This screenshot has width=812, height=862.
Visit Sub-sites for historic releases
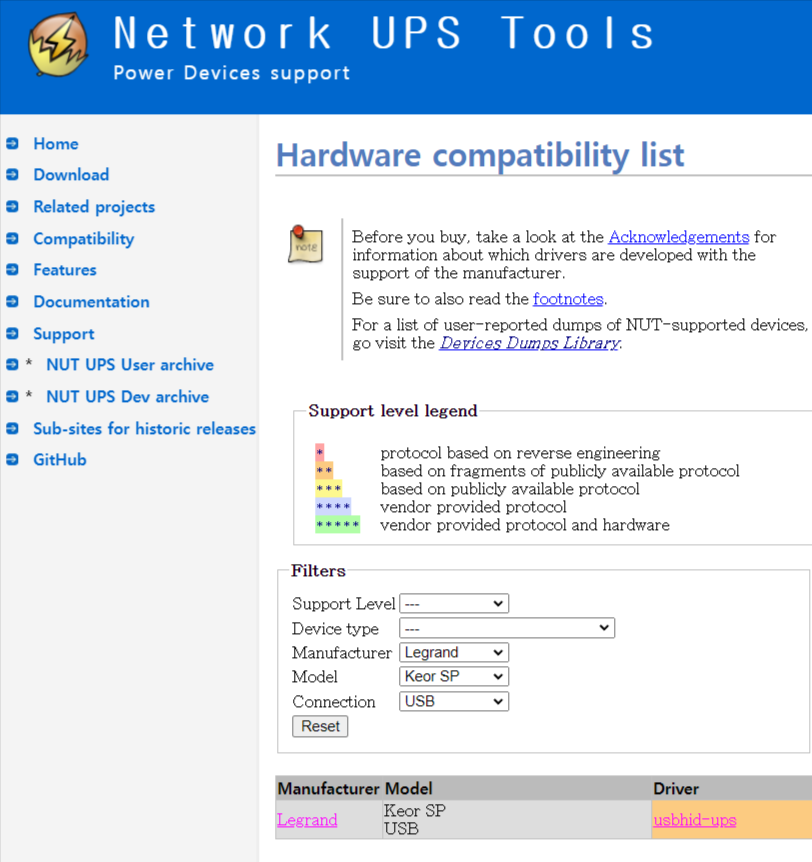145,428
